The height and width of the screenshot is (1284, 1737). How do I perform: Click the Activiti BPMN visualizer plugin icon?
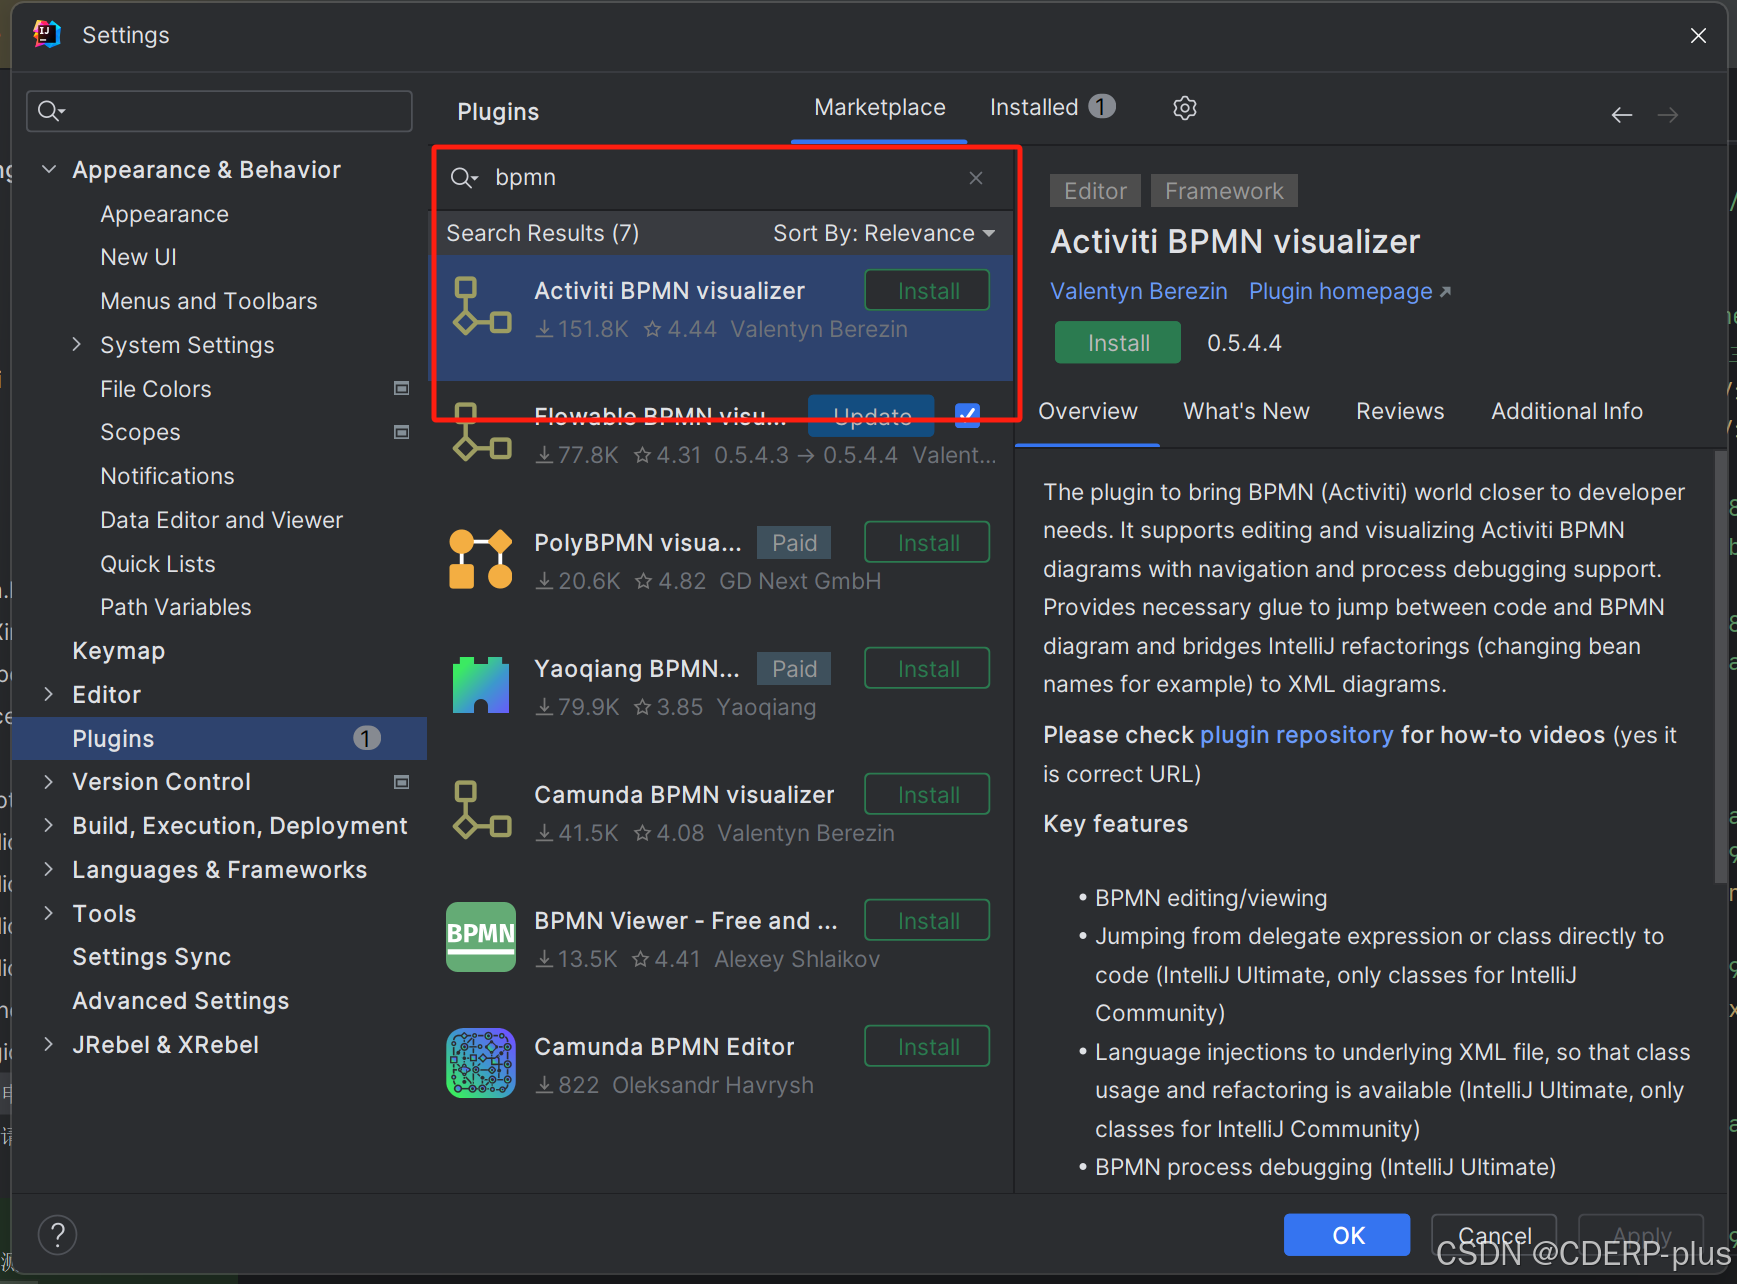point(481,307)
